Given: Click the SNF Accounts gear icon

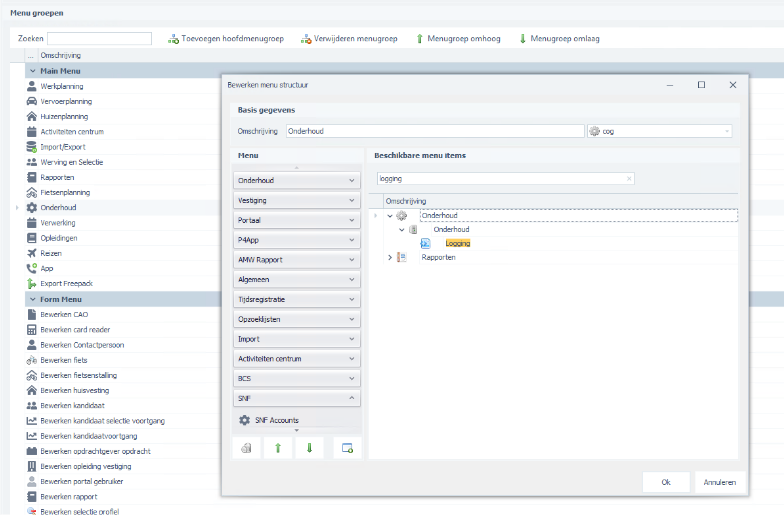Looking at the screenshot, I should (x=244, y=420).
